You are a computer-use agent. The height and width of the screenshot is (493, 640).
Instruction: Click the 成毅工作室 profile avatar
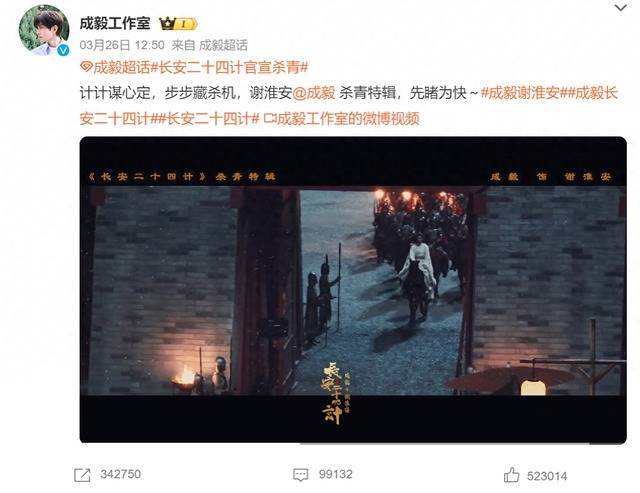point(44,30)
